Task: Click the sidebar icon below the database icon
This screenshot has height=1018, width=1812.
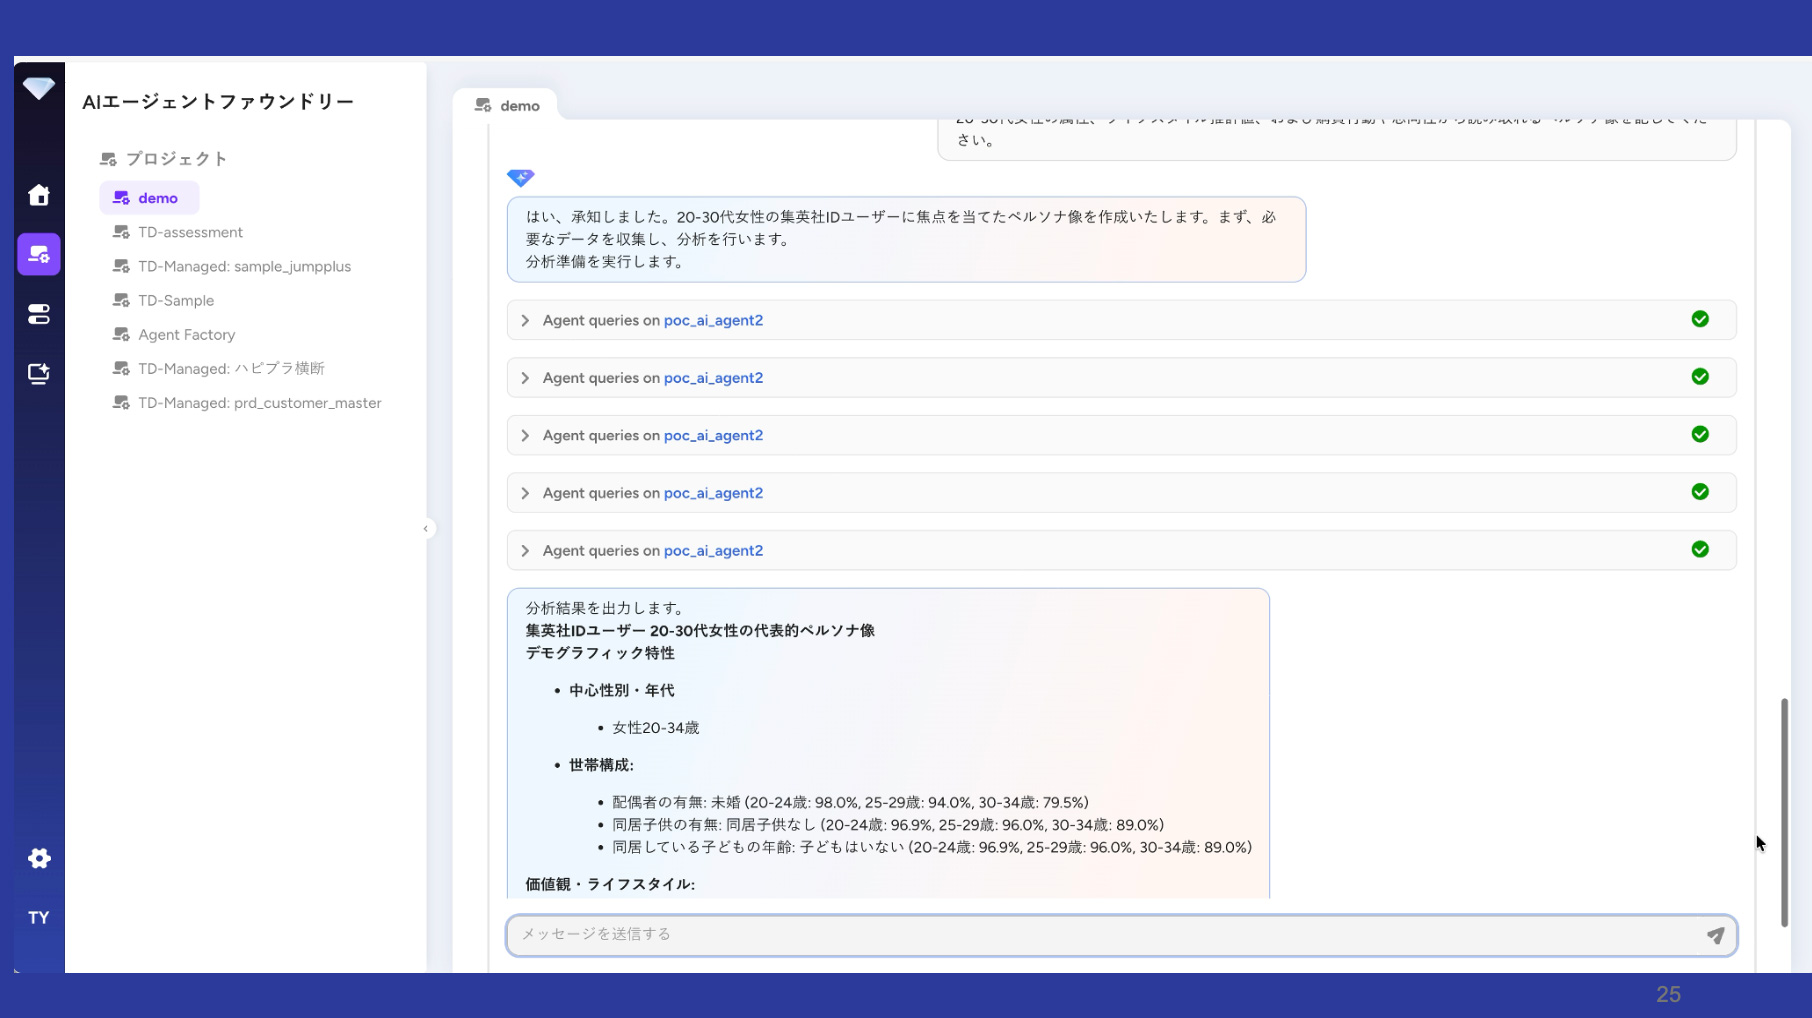Action: pyautogui.click(x=39, y=374)
